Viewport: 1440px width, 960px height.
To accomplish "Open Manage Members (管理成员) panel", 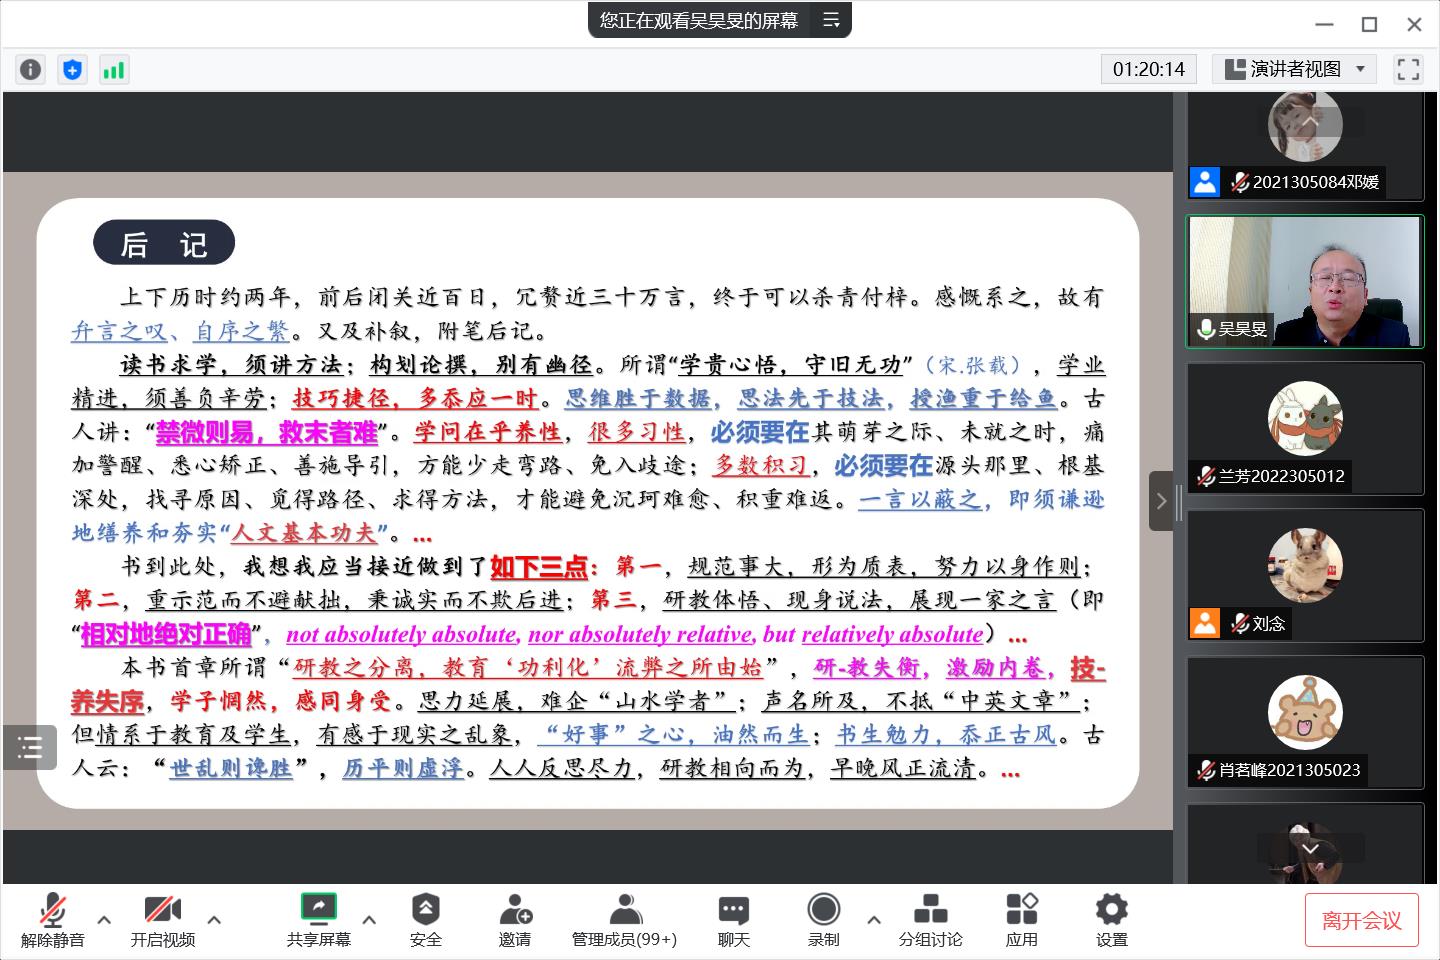I will coord(624,919).
